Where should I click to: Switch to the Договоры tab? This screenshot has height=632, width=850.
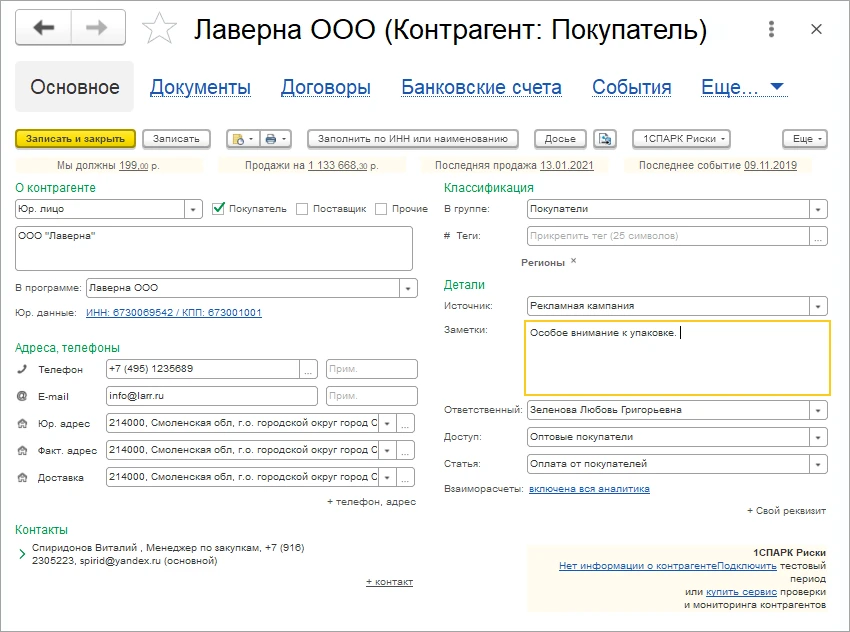point(325,88)
